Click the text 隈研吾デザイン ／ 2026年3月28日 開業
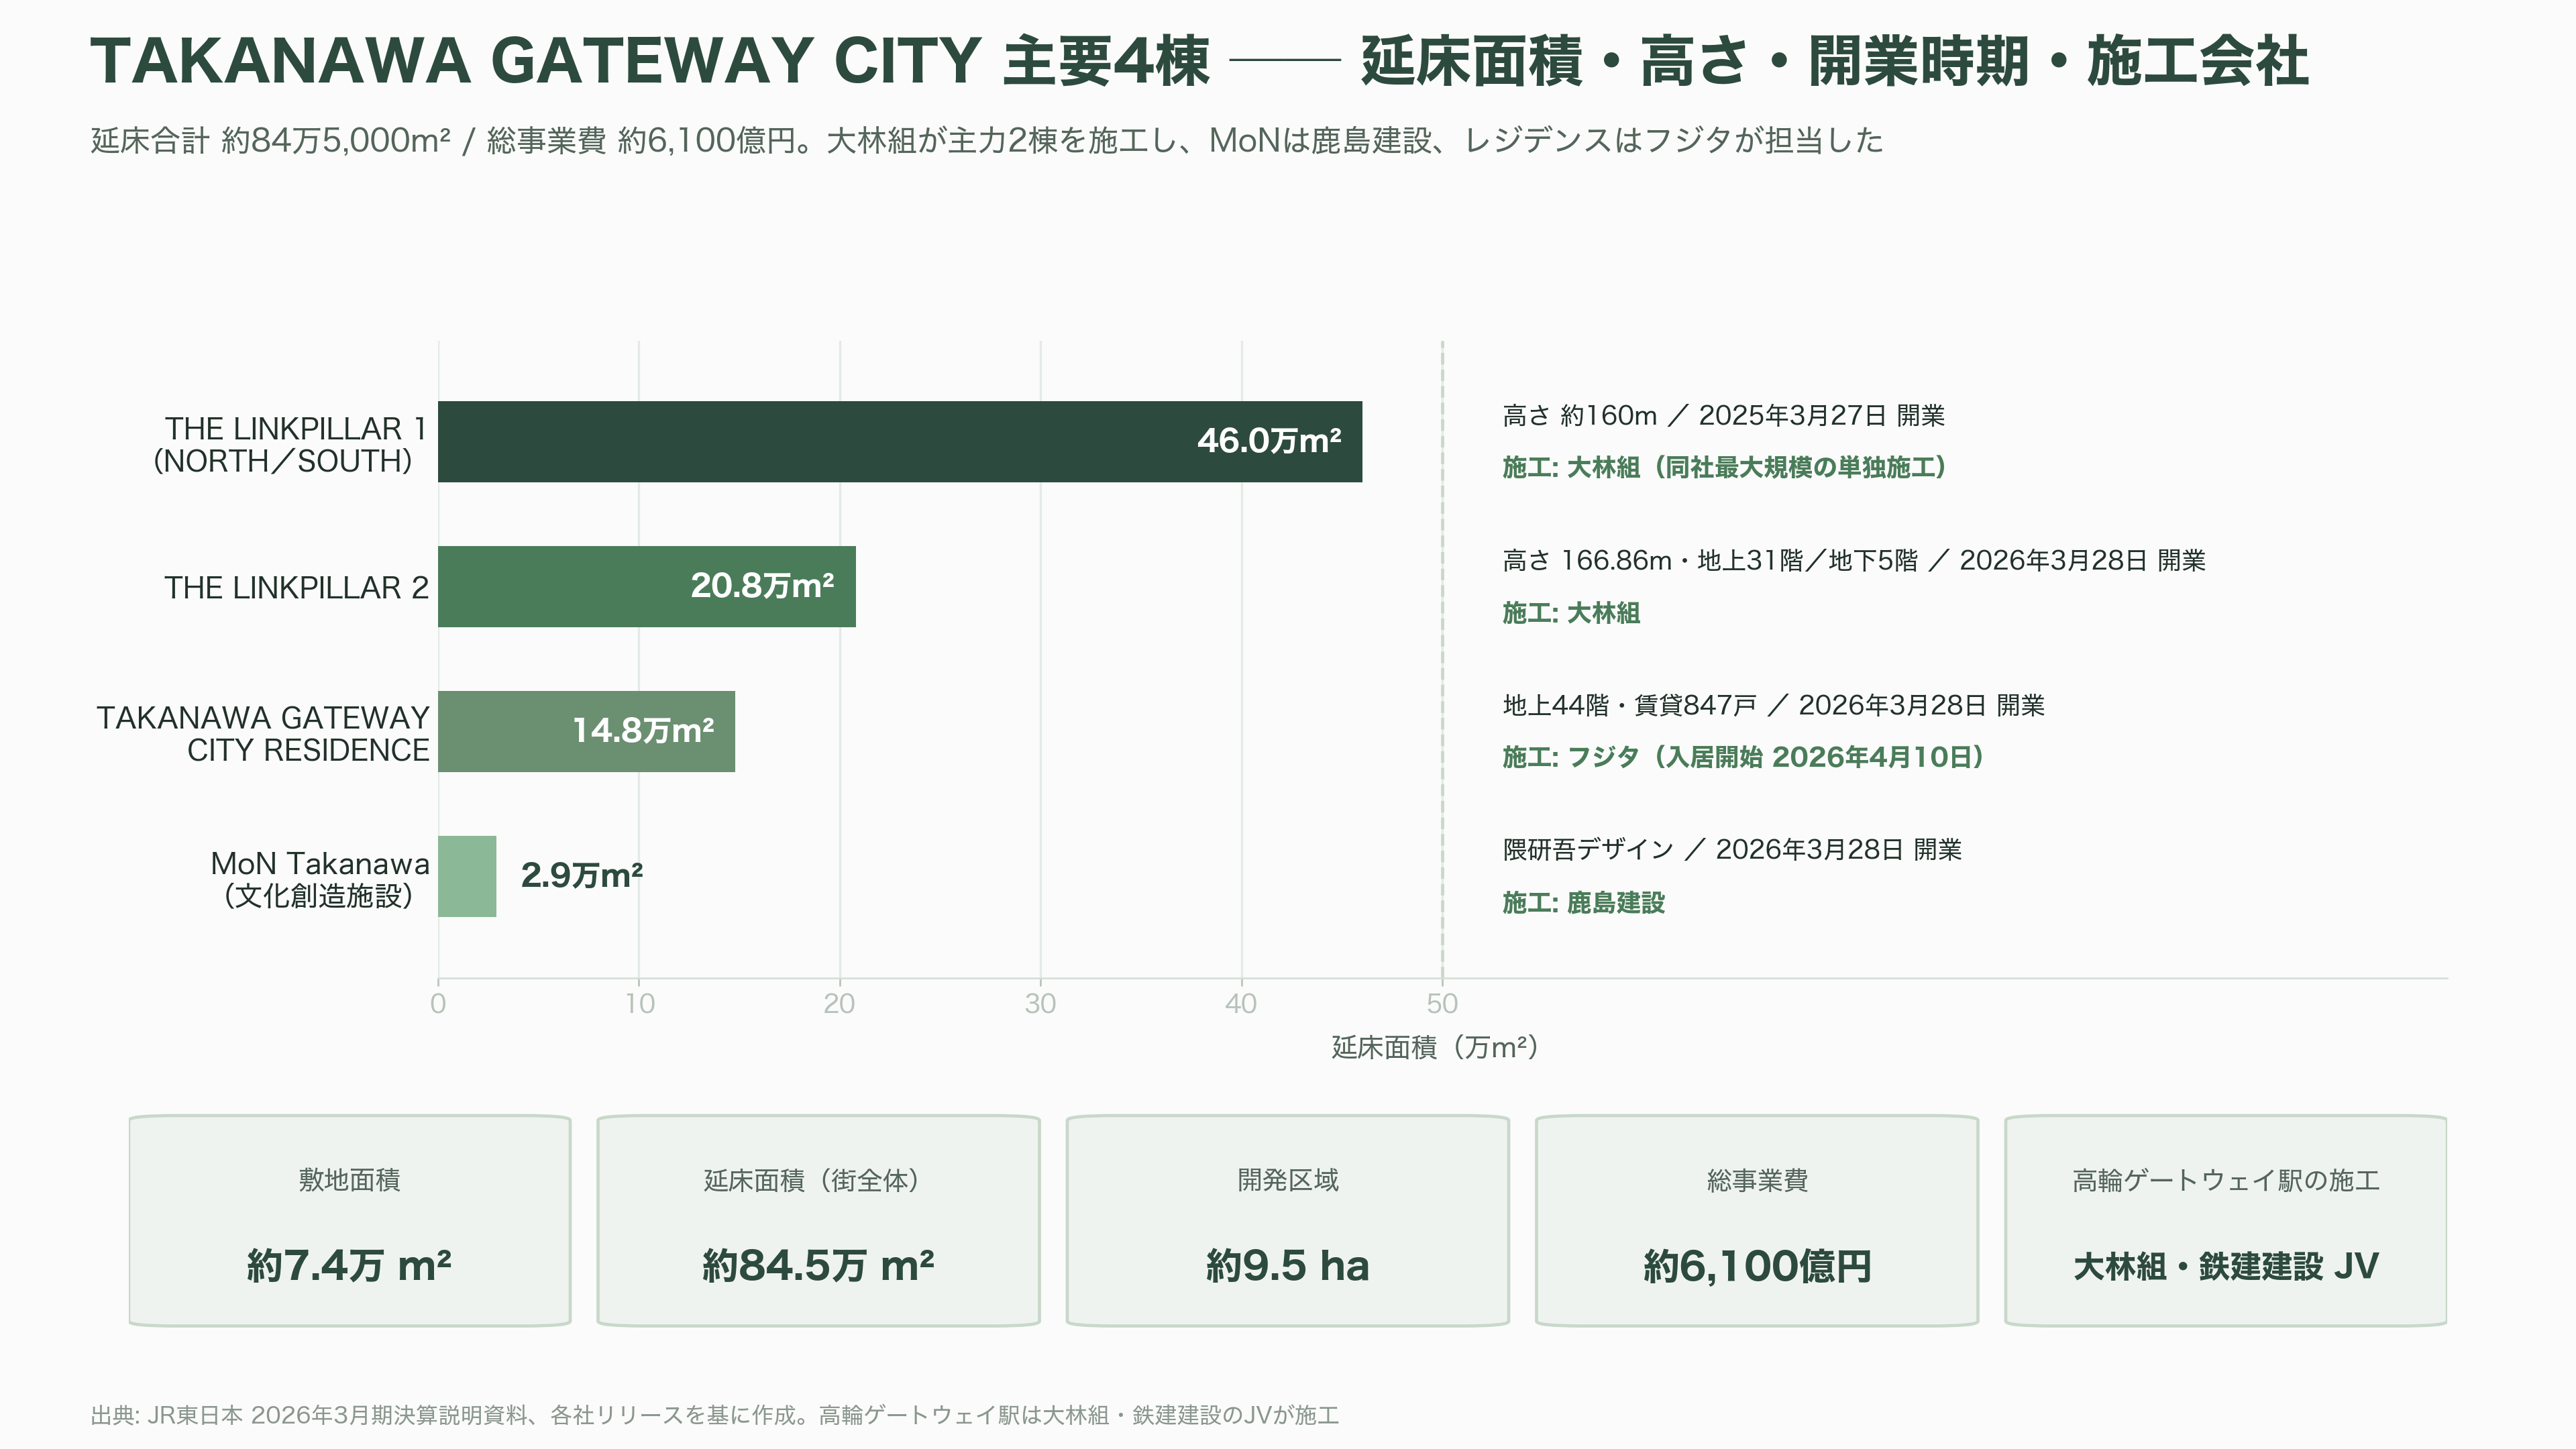Screen dimensions: 2576x1449 [x=1732, y=849]
